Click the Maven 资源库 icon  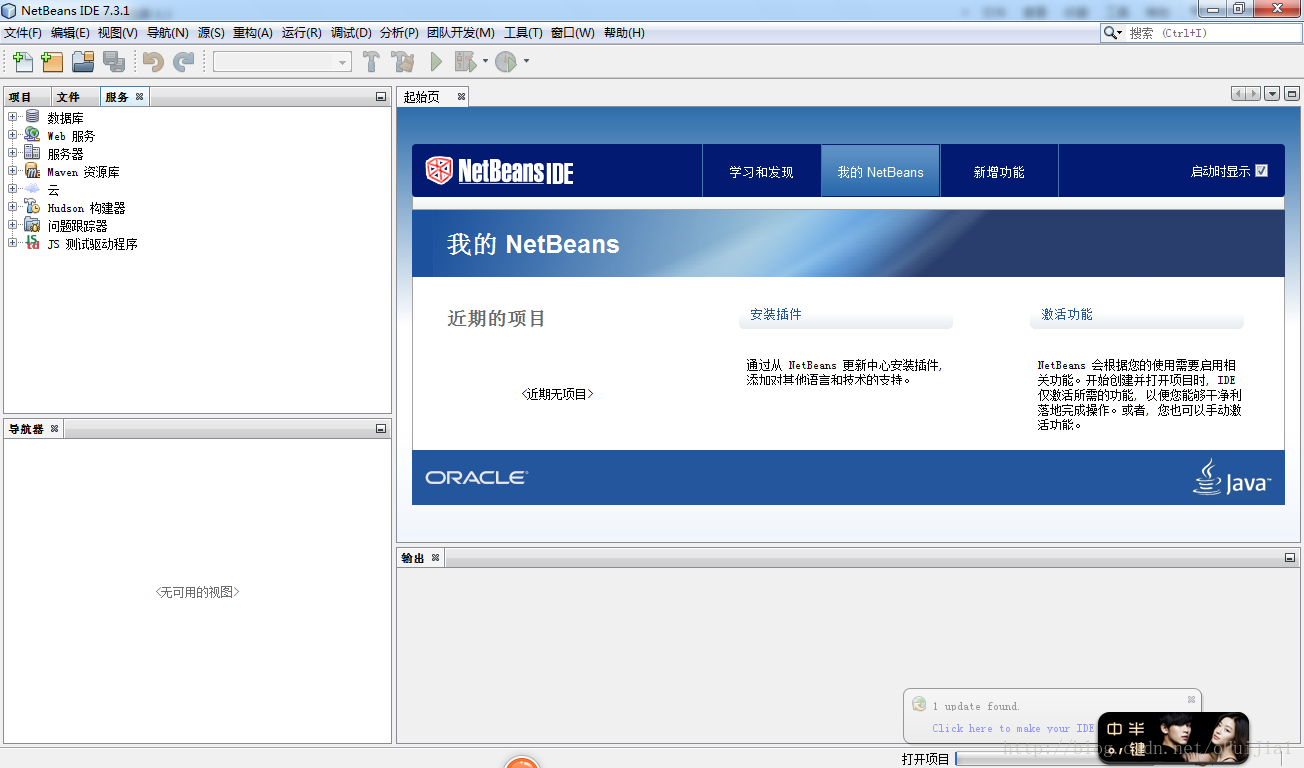[x=33, y=171]
